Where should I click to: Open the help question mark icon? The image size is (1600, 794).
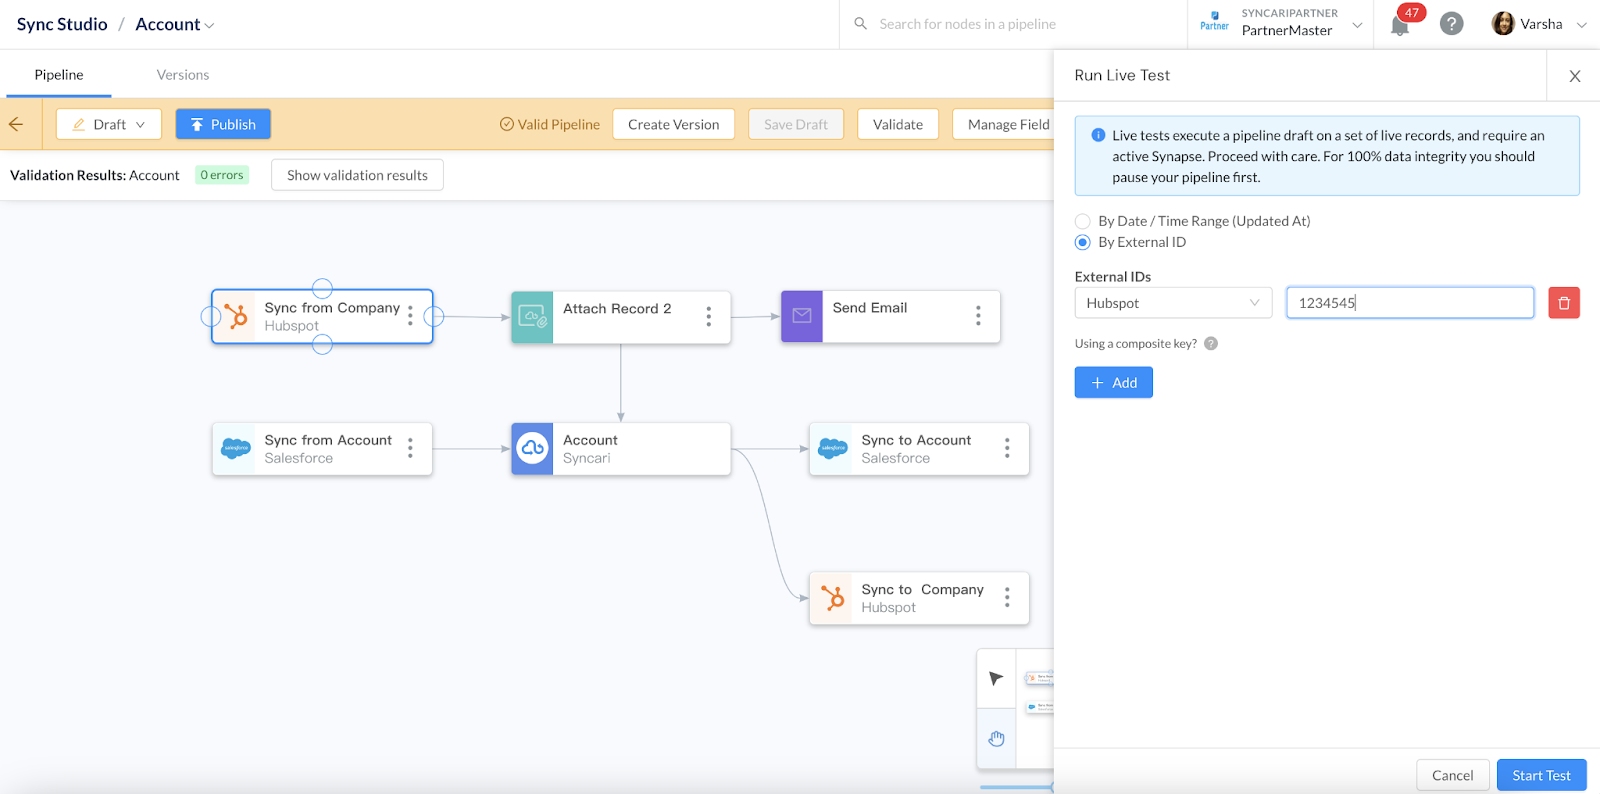coord(1452,24)
